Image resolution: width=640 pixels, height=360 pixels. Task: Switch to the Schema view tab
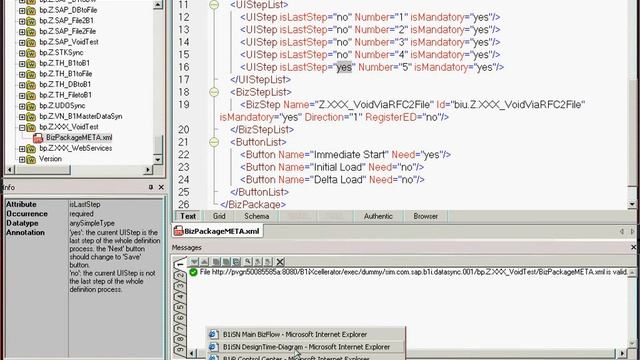tap(256, 216)
